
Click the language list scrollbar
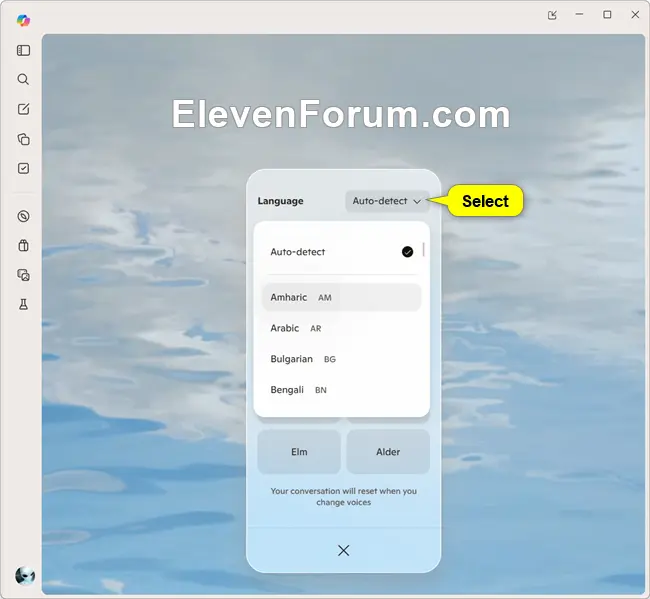coord(423,250)
